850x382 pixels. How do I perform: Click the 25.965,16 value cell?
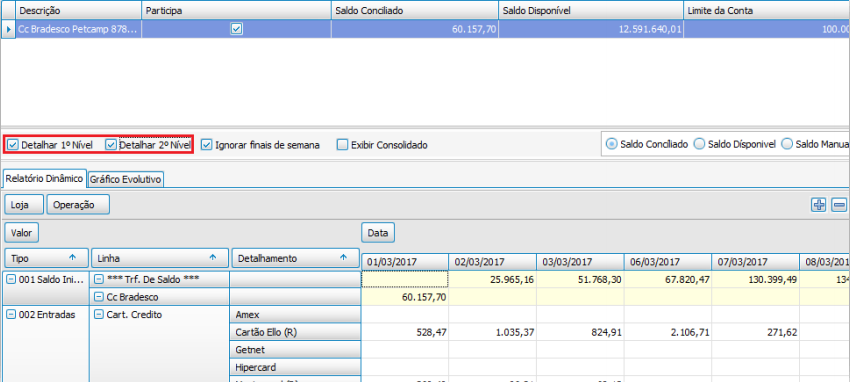tap(492, 280)
